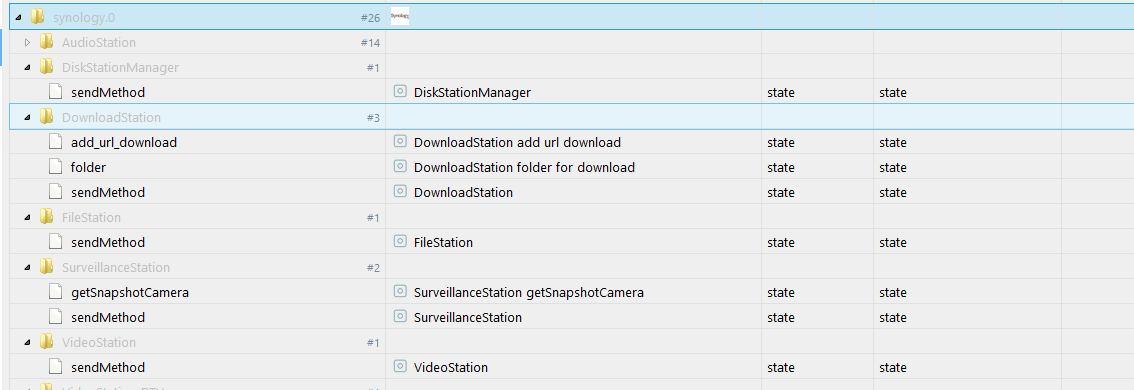Click the state icon beside FileStation name

click(x=399, y=242)
